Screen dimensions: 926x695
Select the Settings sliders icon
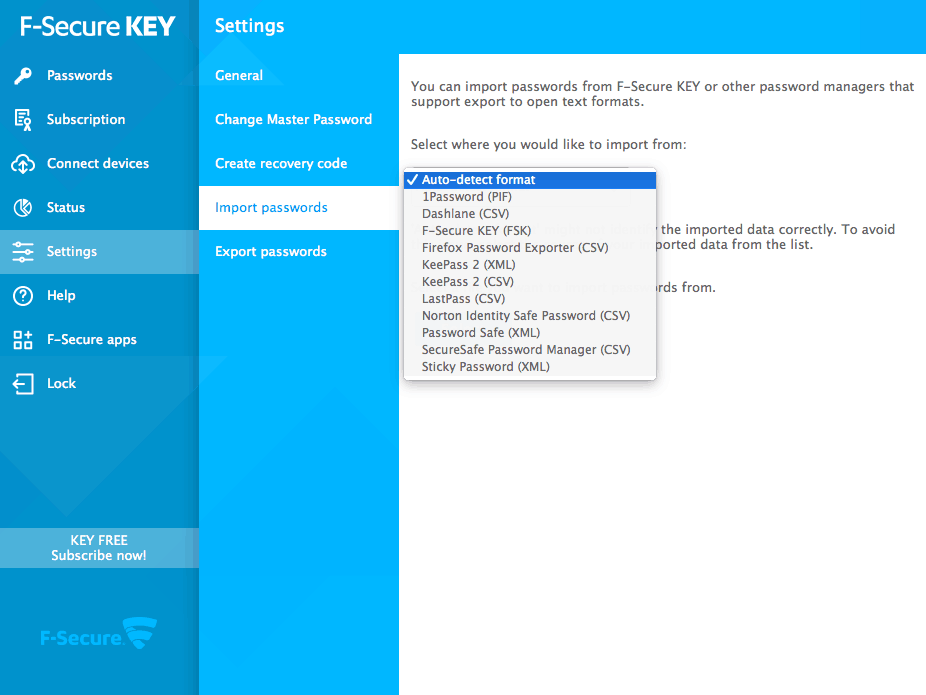(22, 251)
